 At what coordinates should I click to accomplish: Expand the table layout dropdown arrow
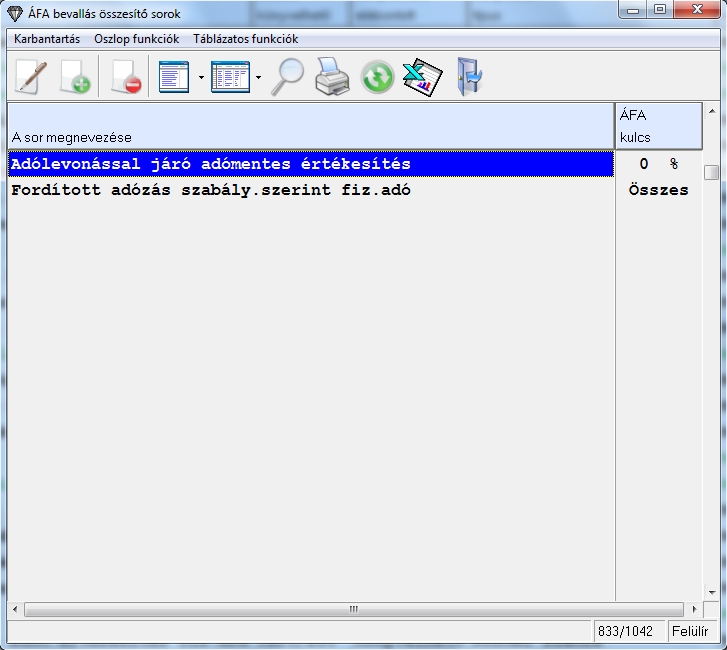[x=258, y=77]
